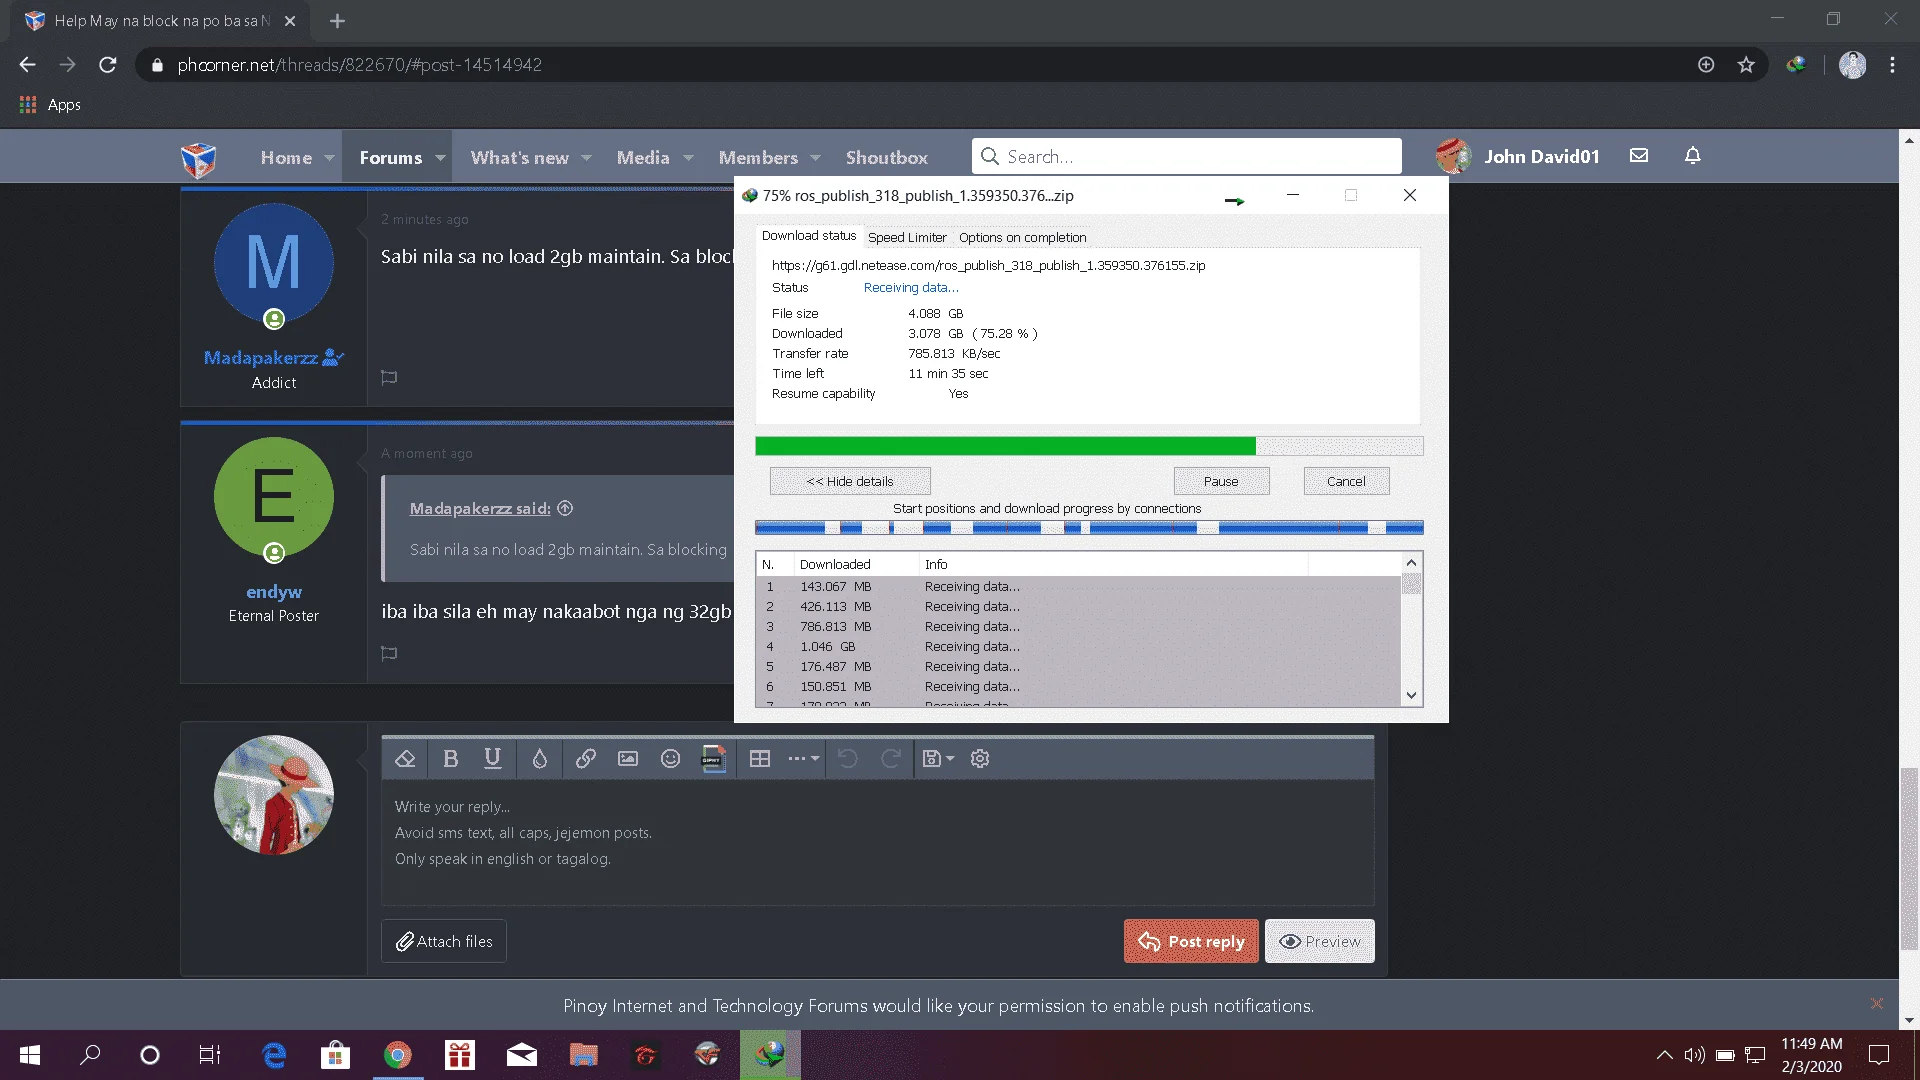Click page vertical scrollbar thumb
Viewport: 1920px width, 1080px height.
[x=1909, y=858]
